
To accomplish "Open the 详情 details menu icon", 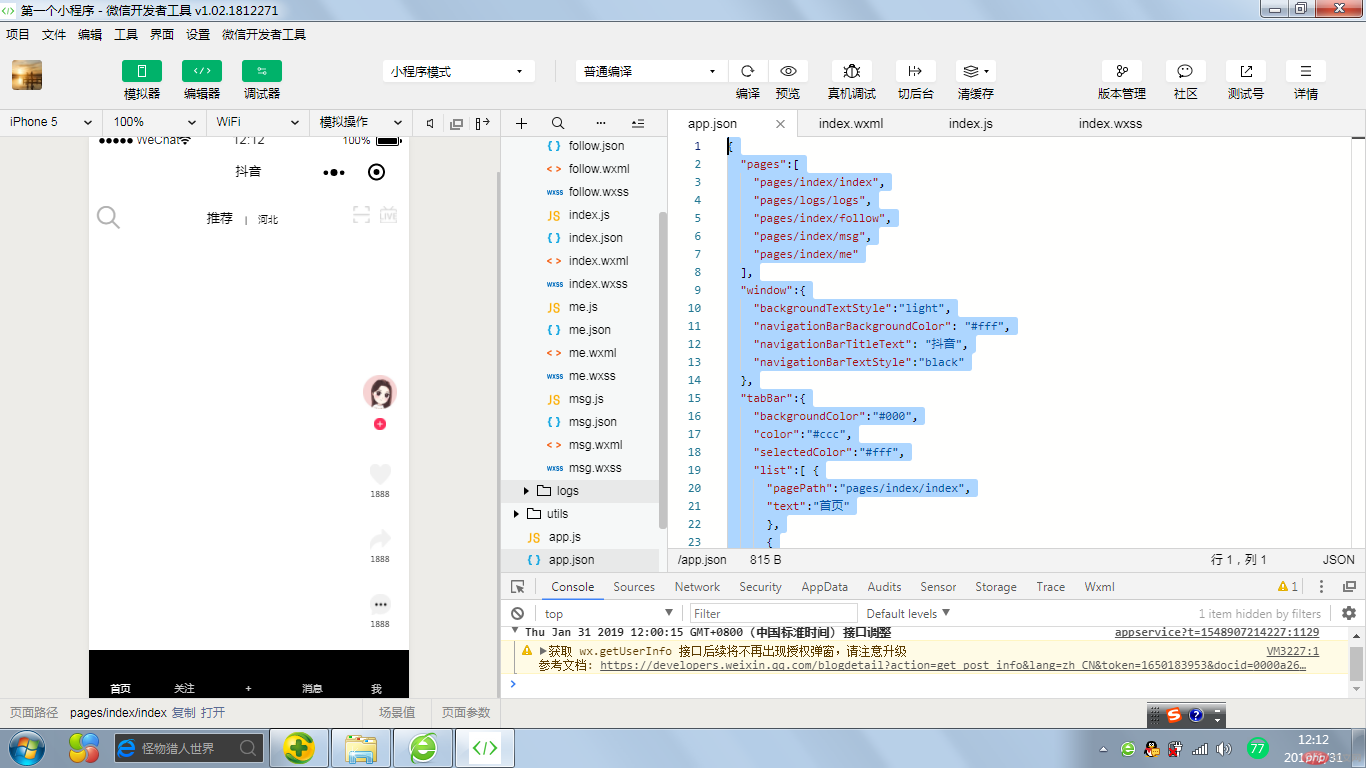I will [x=1306, y=71].
